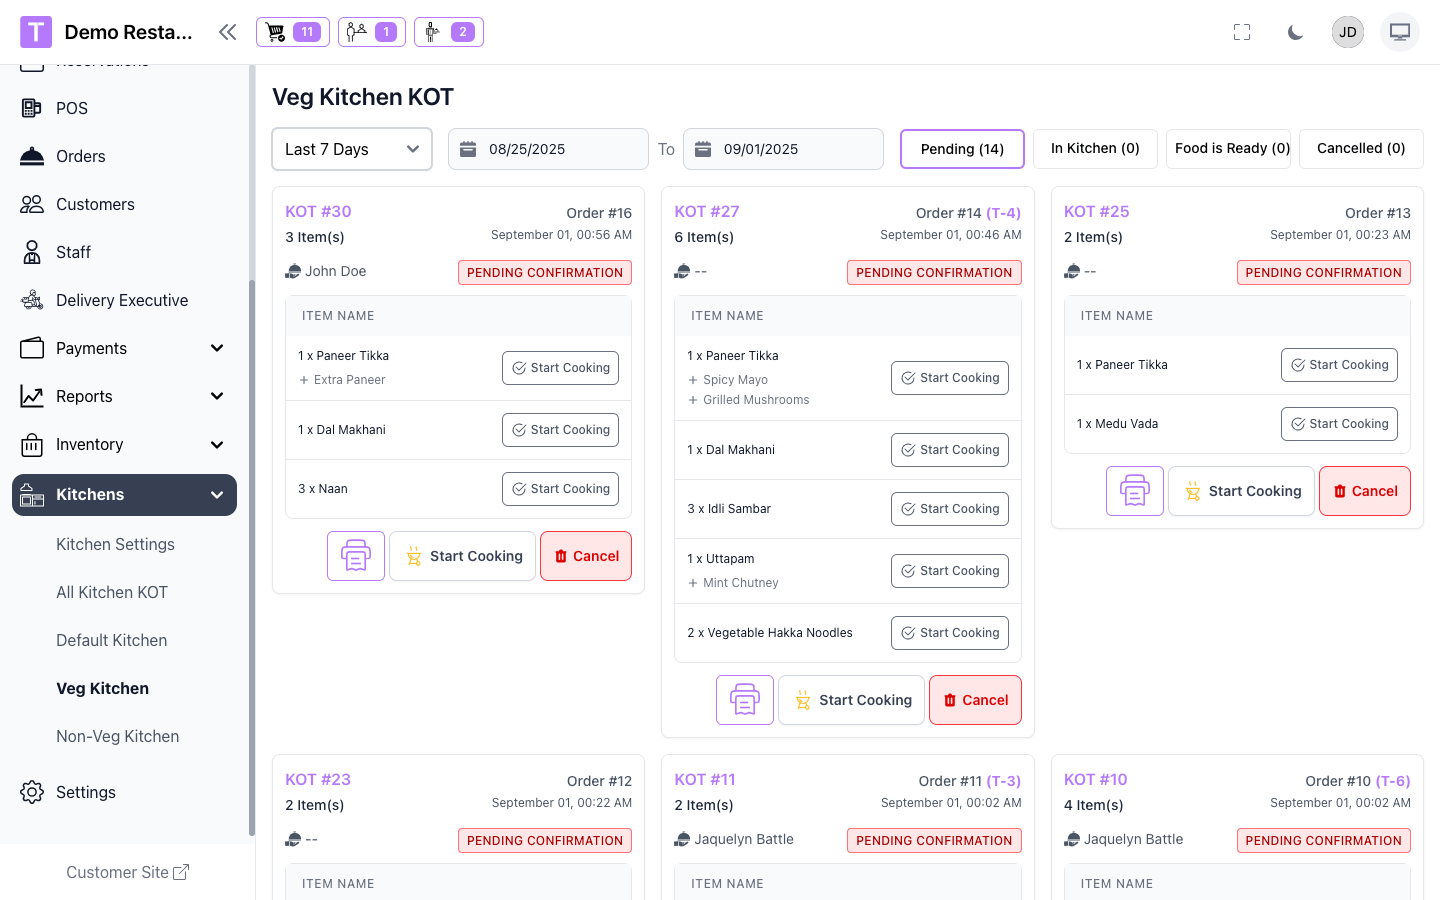Screen dimensions: 1440x900
Task: Open the Last 7 Days dropdown
Action: click(x=352, y=149)
